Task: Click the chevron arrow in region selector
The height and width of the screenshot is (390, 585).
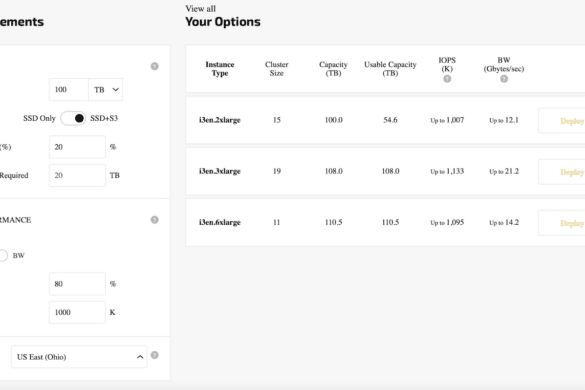Action: 140,357
